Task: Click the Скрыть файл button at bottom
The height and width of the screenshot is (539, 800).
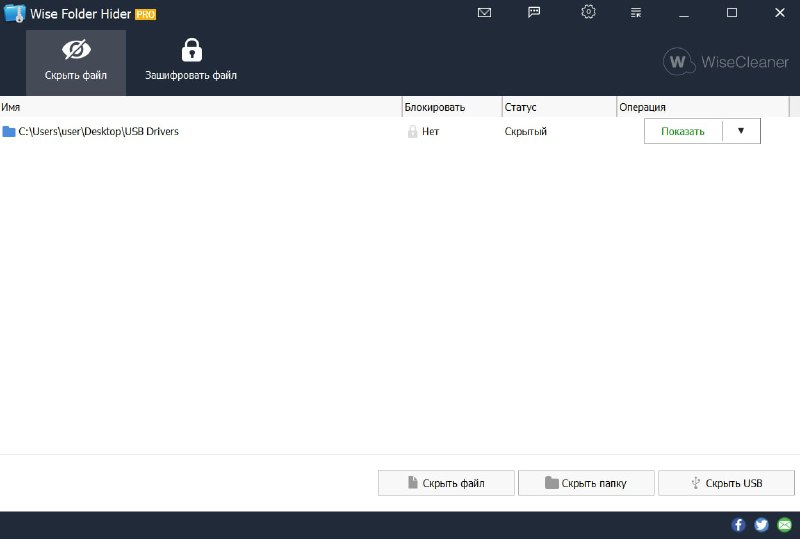Action: coord(446,483)
